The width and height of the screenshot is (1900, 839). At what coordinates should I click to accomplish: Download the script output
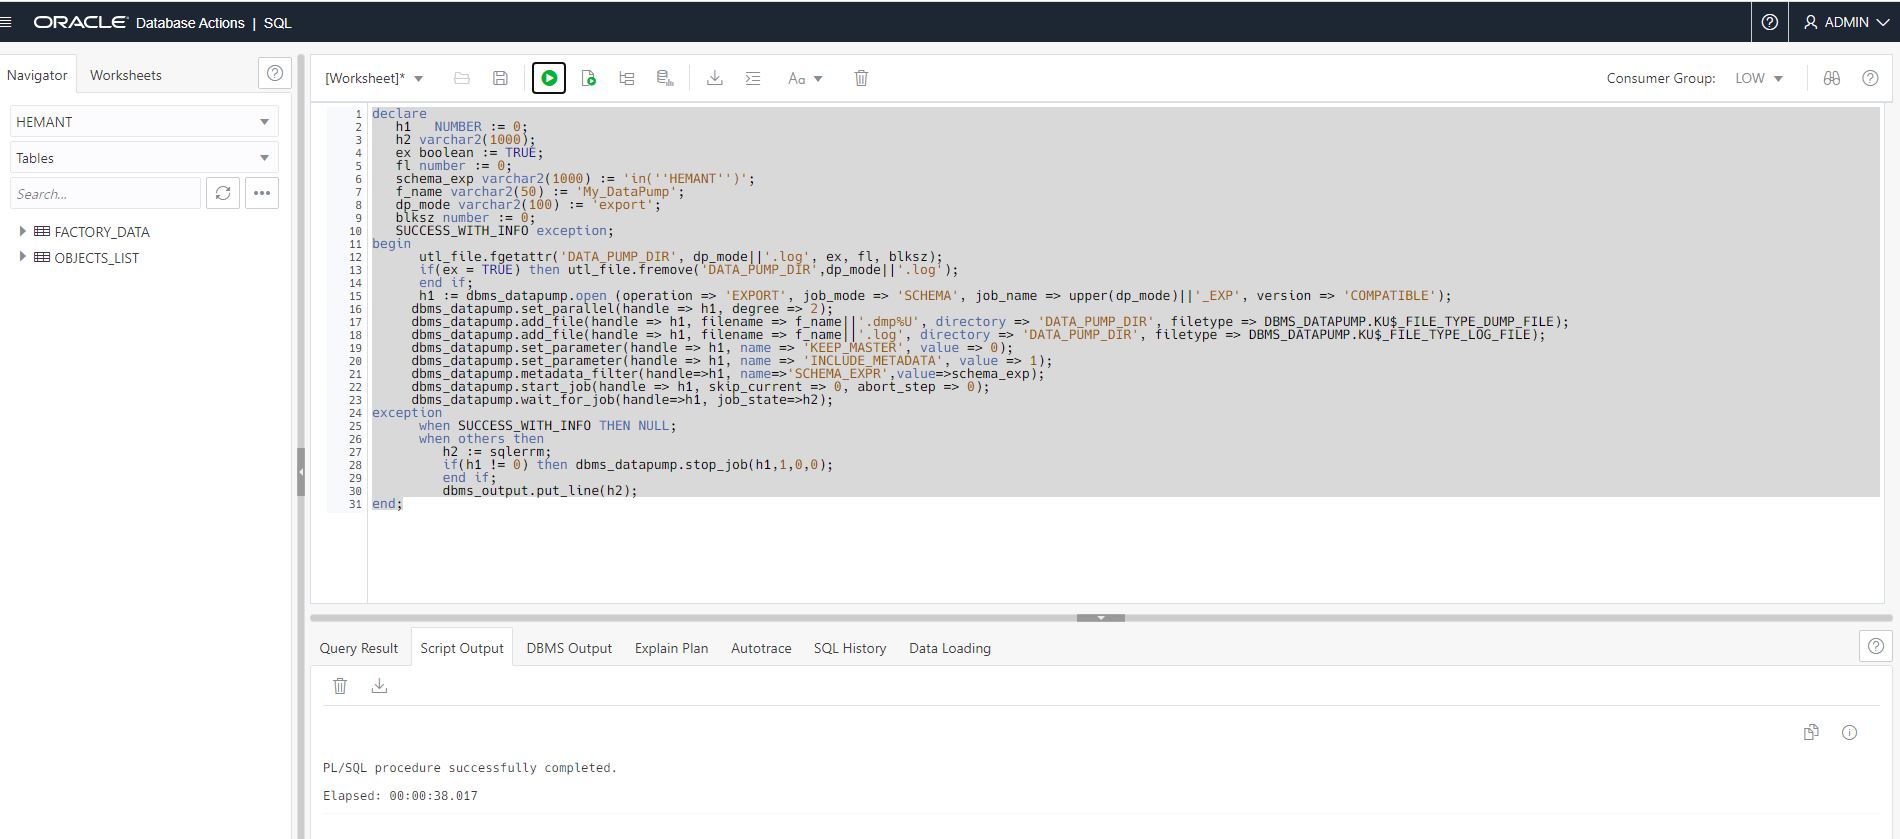click(x=379, y=686)
